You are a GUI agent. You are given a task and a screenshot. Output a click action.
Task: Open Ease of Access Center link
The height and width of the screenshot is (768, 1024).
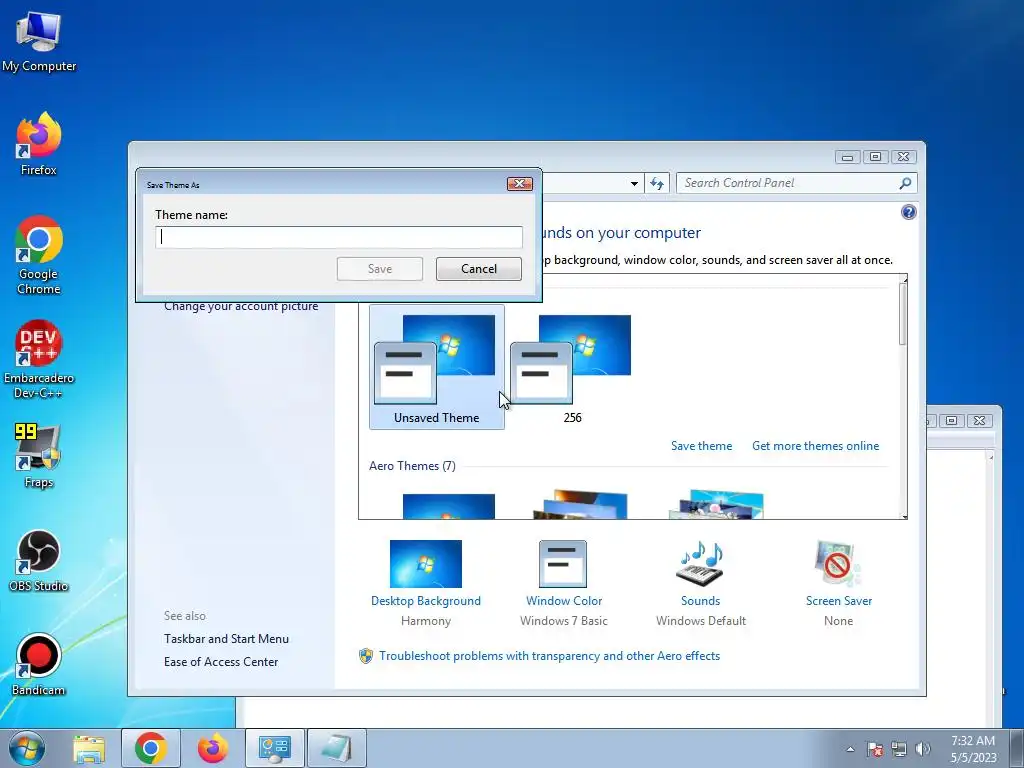tap(221, 662)
